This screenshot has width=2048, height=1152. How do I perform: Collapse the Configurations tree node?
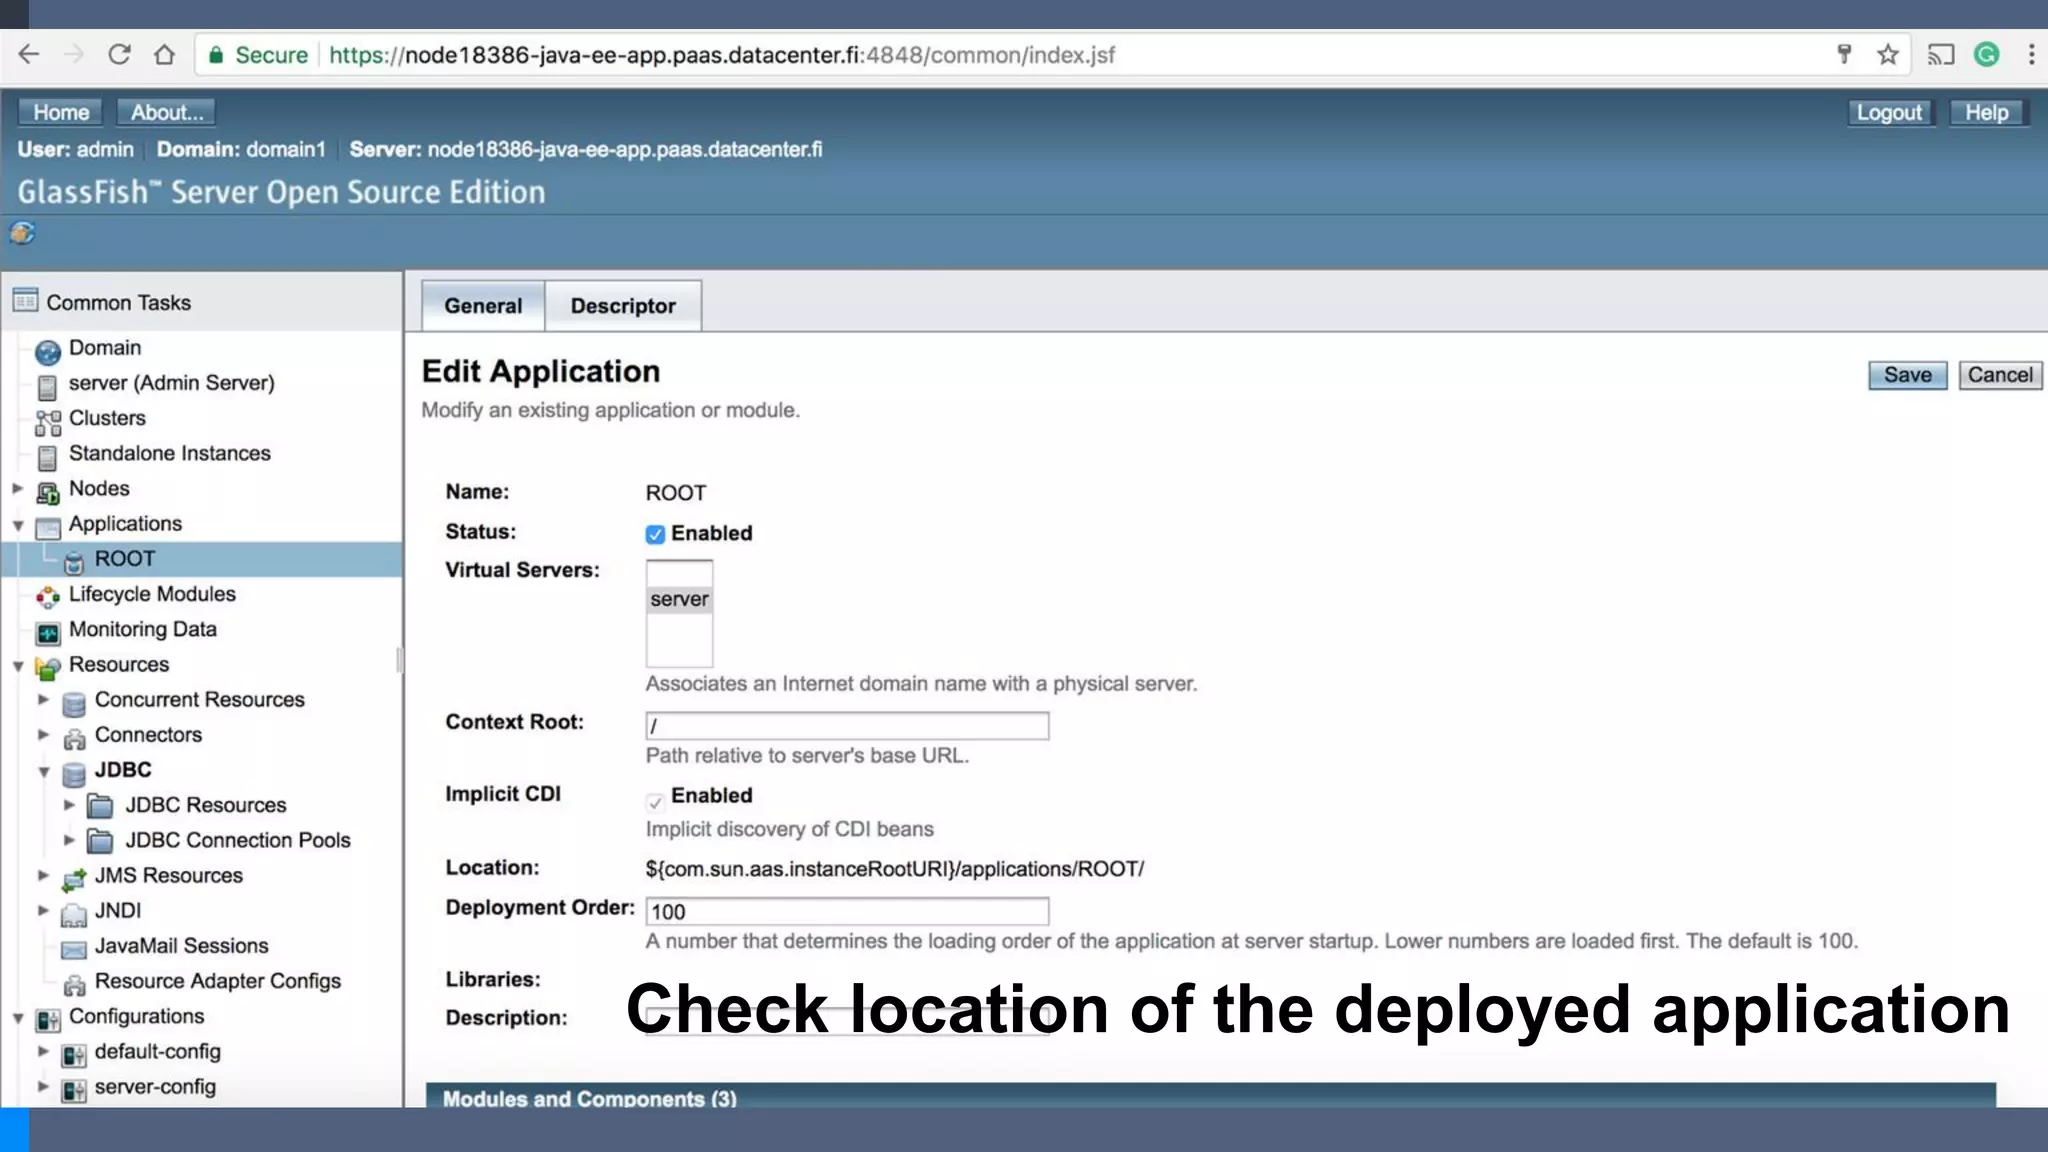coord(18,1018)
